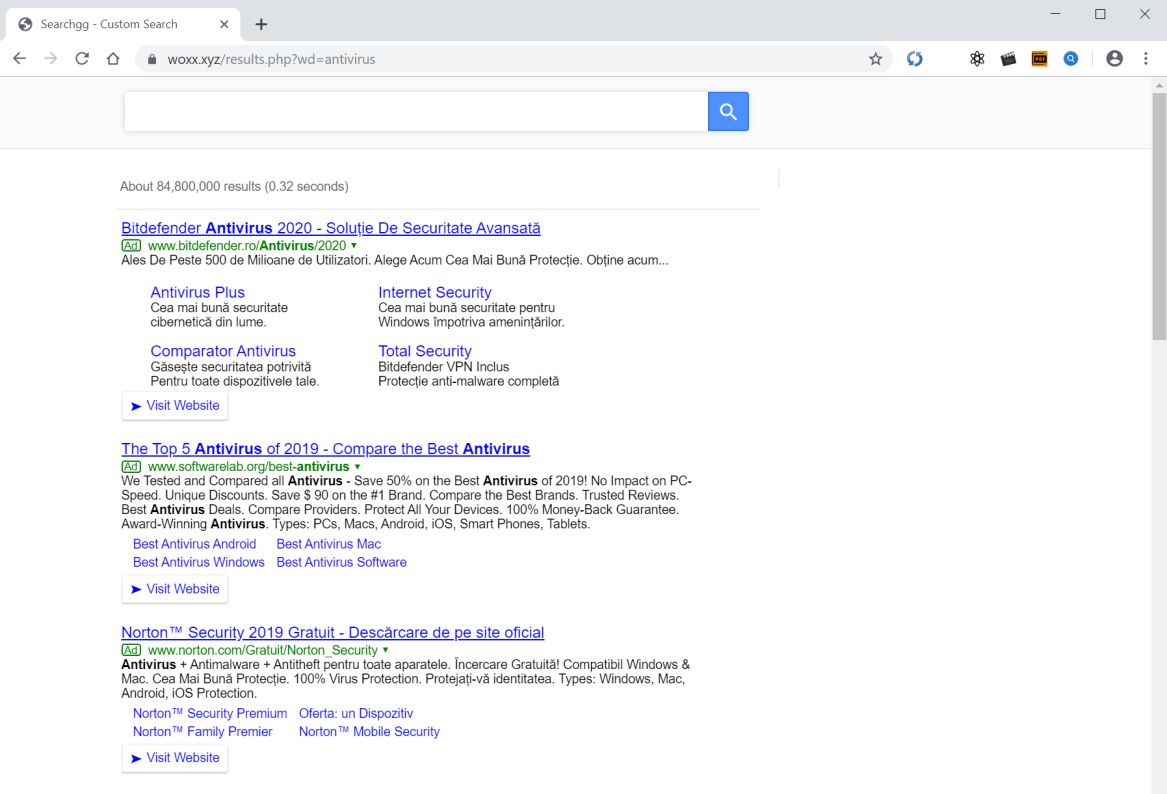
Task: Open the clapperboard extension icon
Action: pos(1008,59)
